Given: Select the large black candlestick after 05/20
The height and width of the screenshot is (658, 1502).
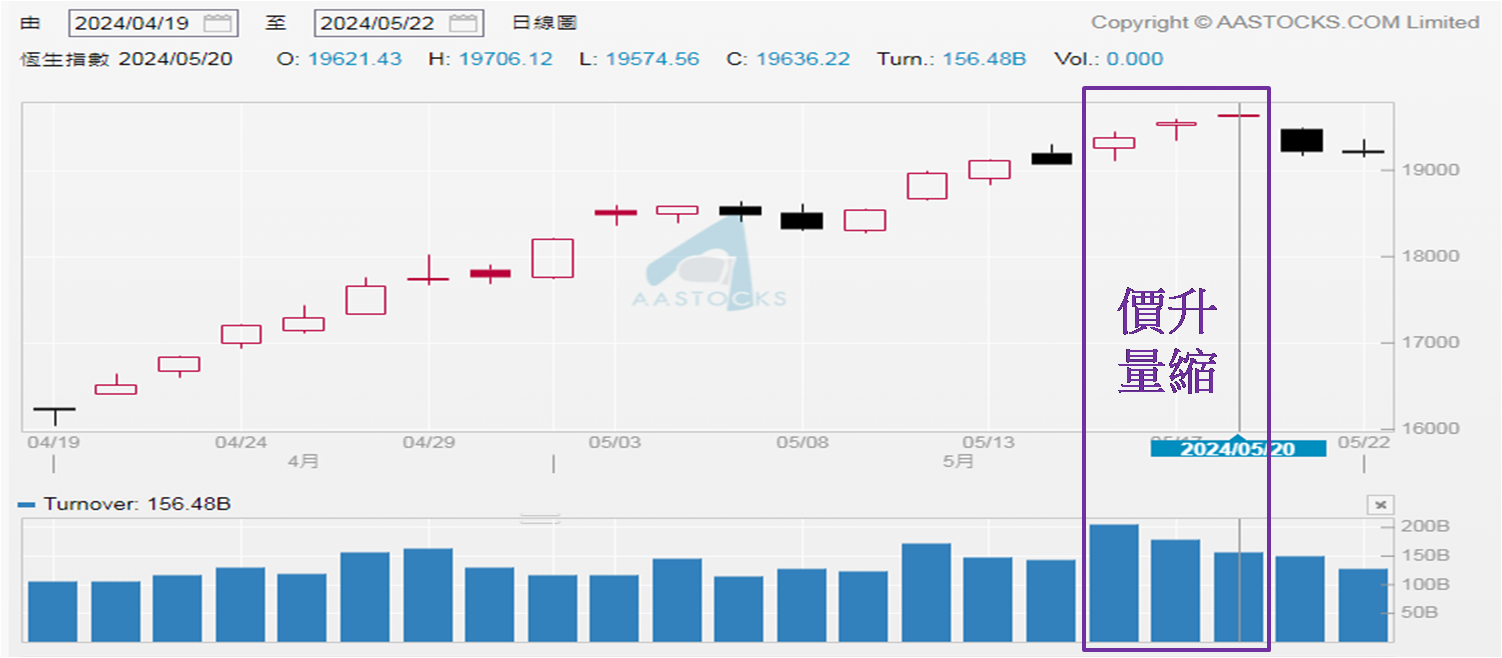Looking at the screenshot, I should point(1302,140).
